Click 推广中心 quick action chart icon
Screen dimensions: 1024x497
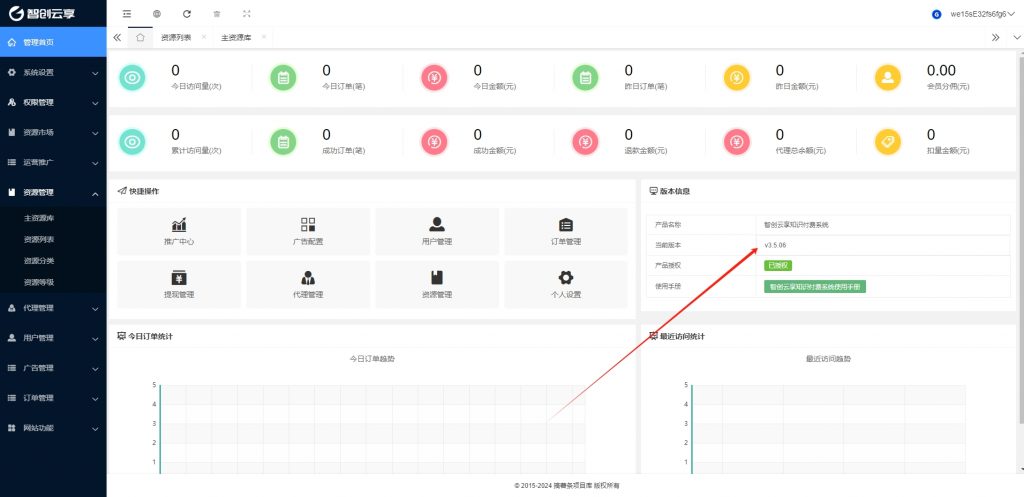point(179,225)
